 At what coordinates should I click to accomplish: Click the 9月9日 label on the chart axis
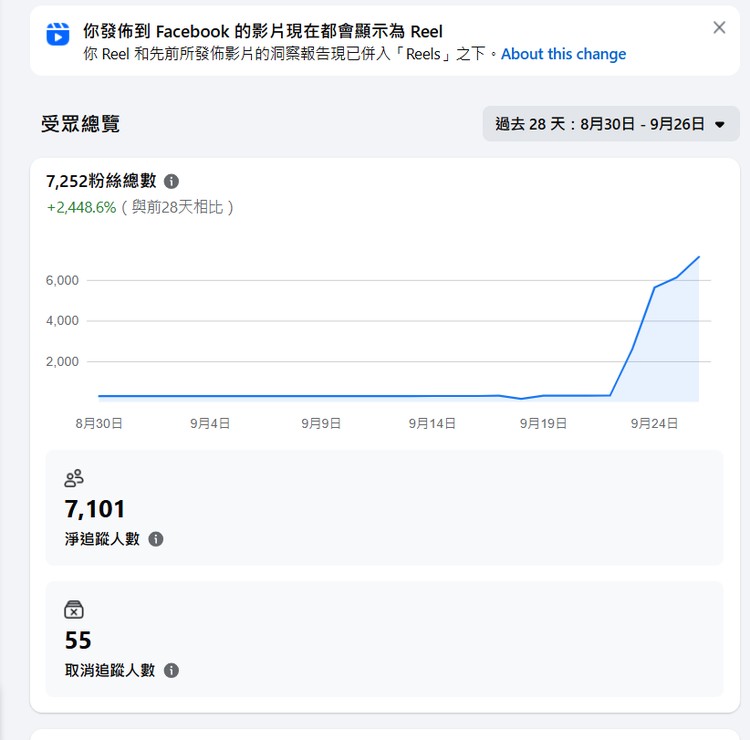(321, 423)
